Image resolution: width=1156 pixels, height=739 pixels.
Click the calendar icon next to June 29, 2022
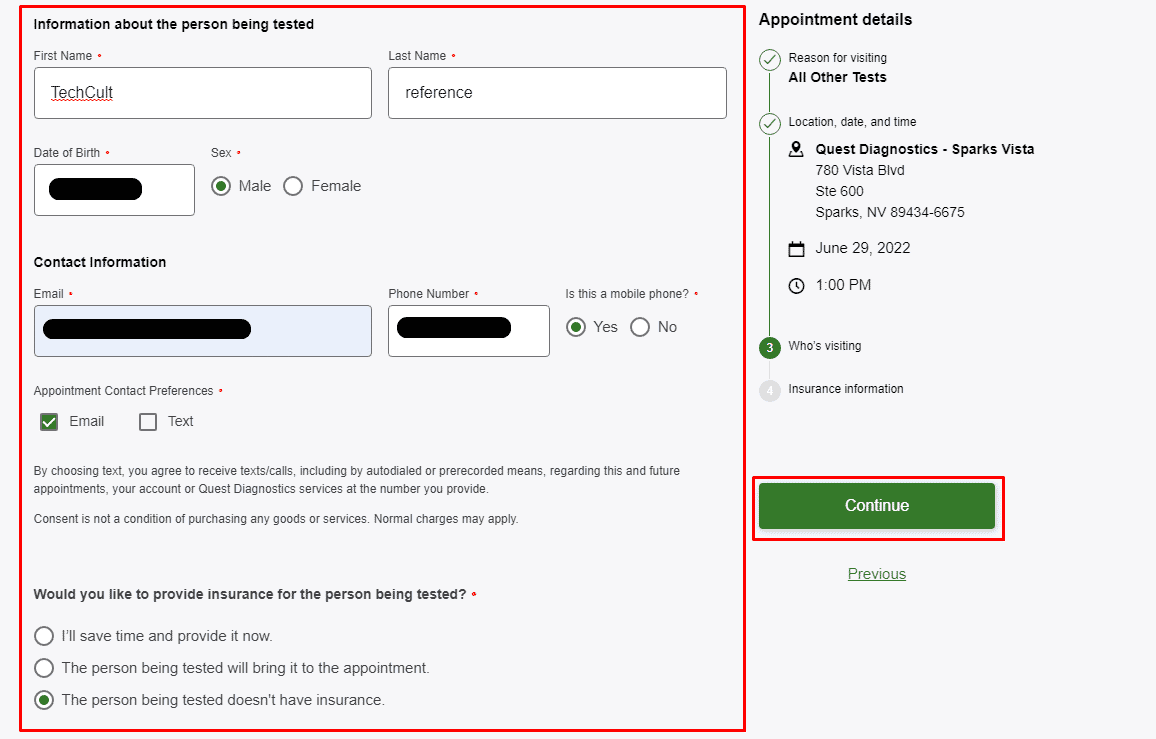pyautogui.click(x=796, y=249)
